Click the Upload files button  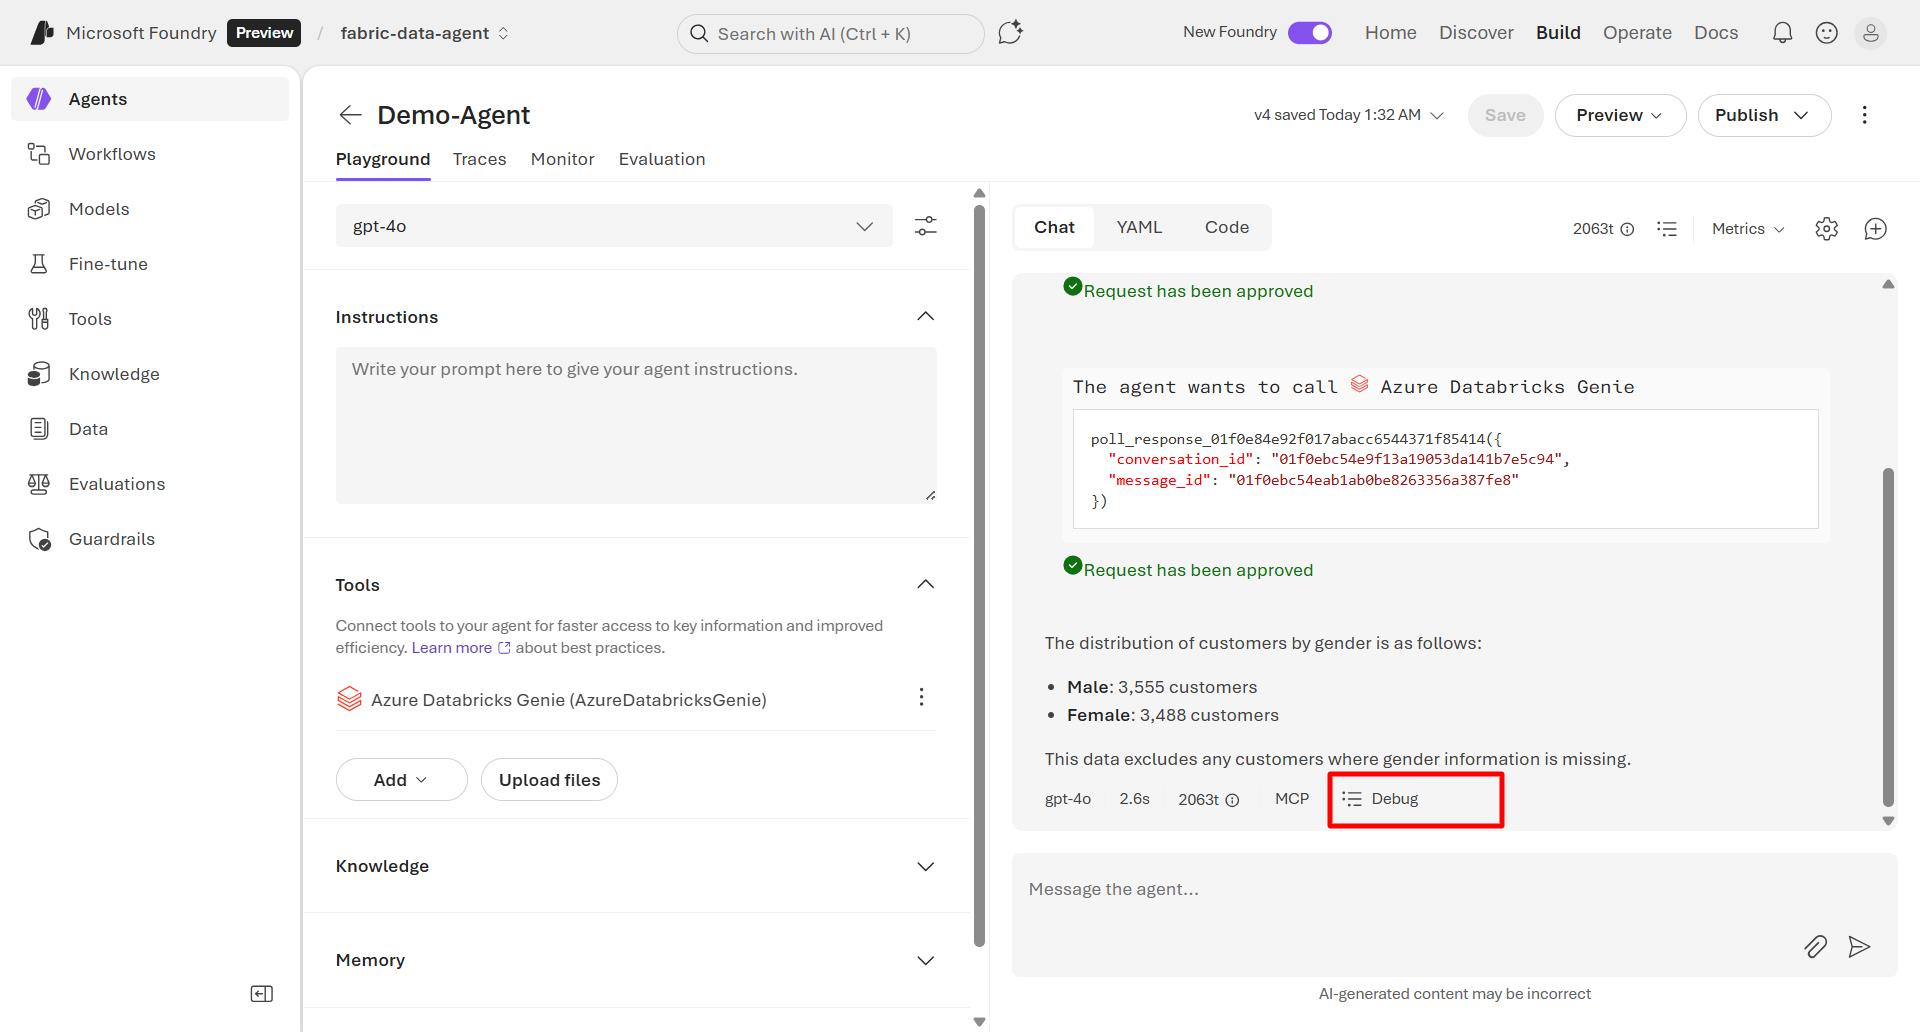(549, 780)
